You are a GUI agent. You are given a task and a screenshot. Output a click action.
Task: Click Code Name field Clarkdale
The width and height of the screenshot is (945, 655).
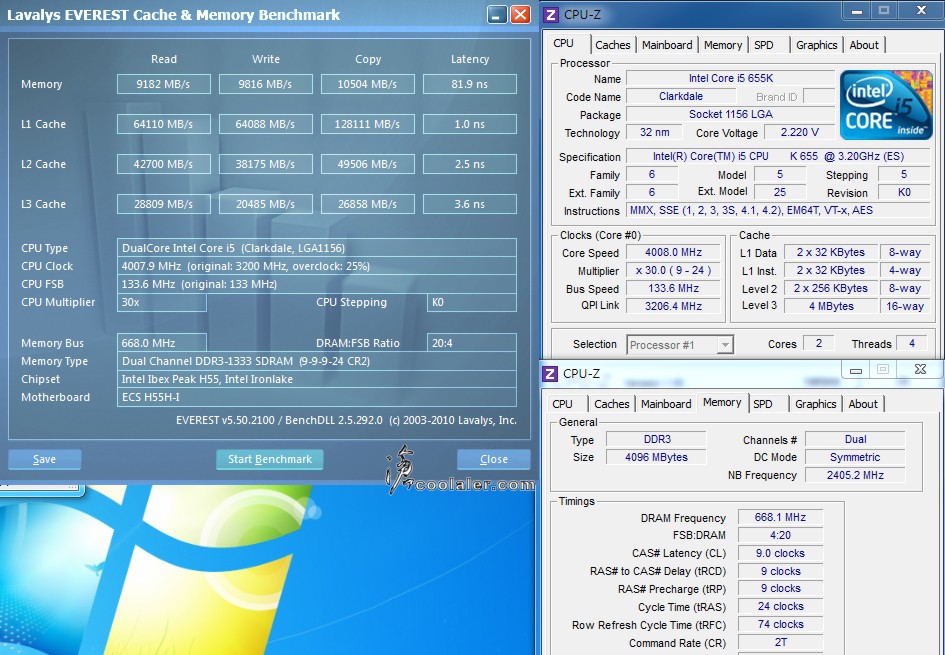pyautogui.click(x=680, y=96)
